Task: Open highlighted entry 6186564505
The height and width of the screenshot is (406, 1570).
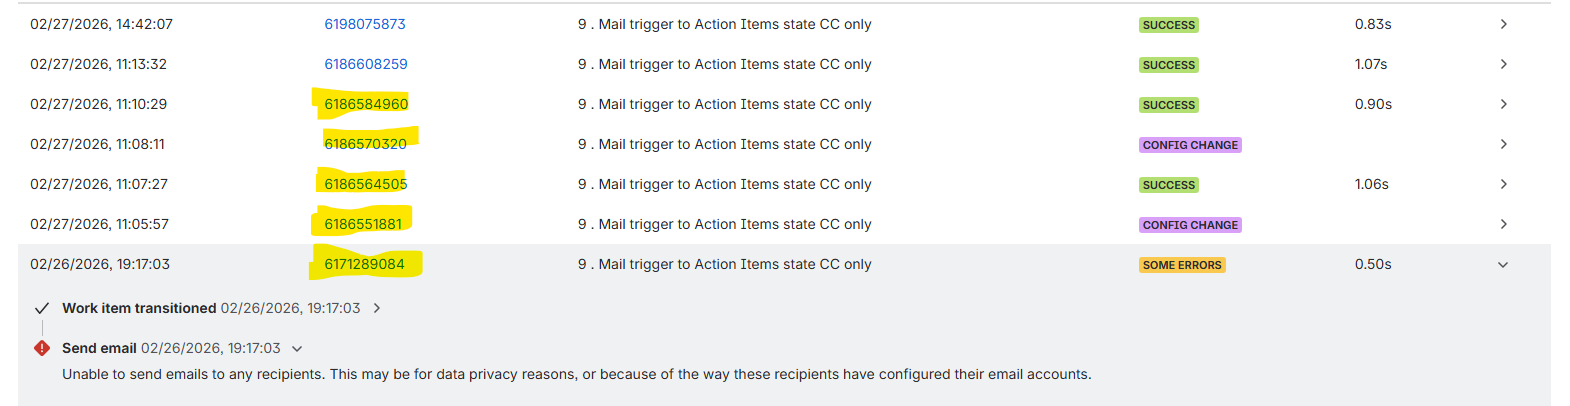Action: (x=366, y=184)
